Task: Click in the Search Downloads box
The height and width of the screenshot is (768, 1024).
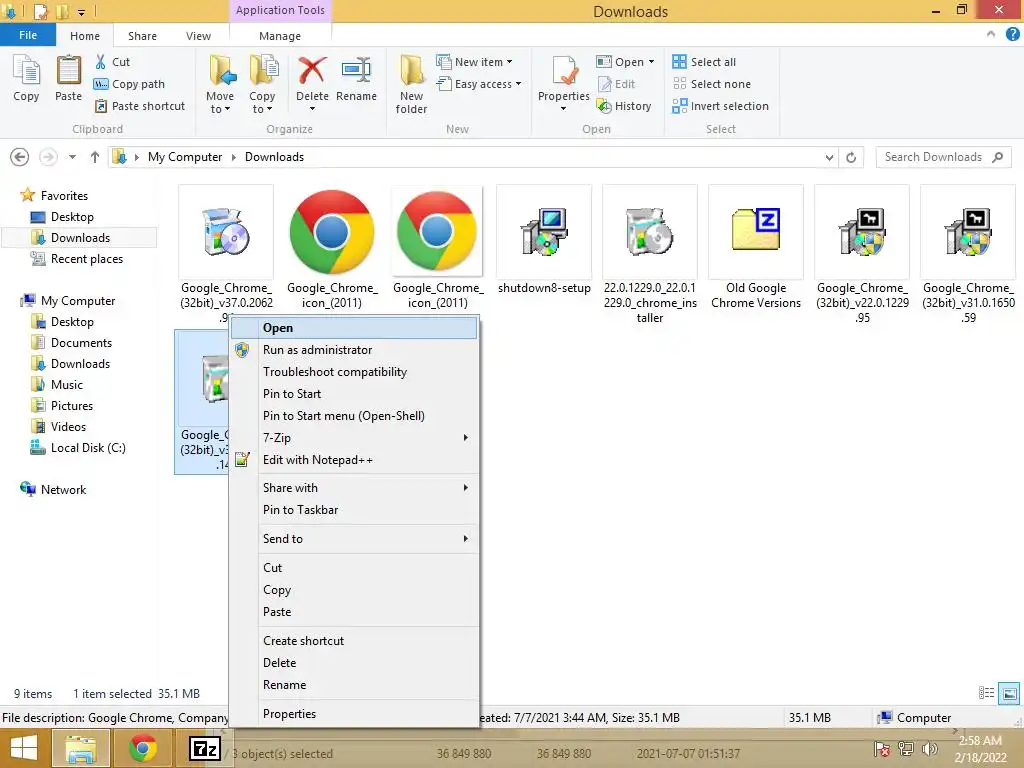Action: tap(943, 157)
